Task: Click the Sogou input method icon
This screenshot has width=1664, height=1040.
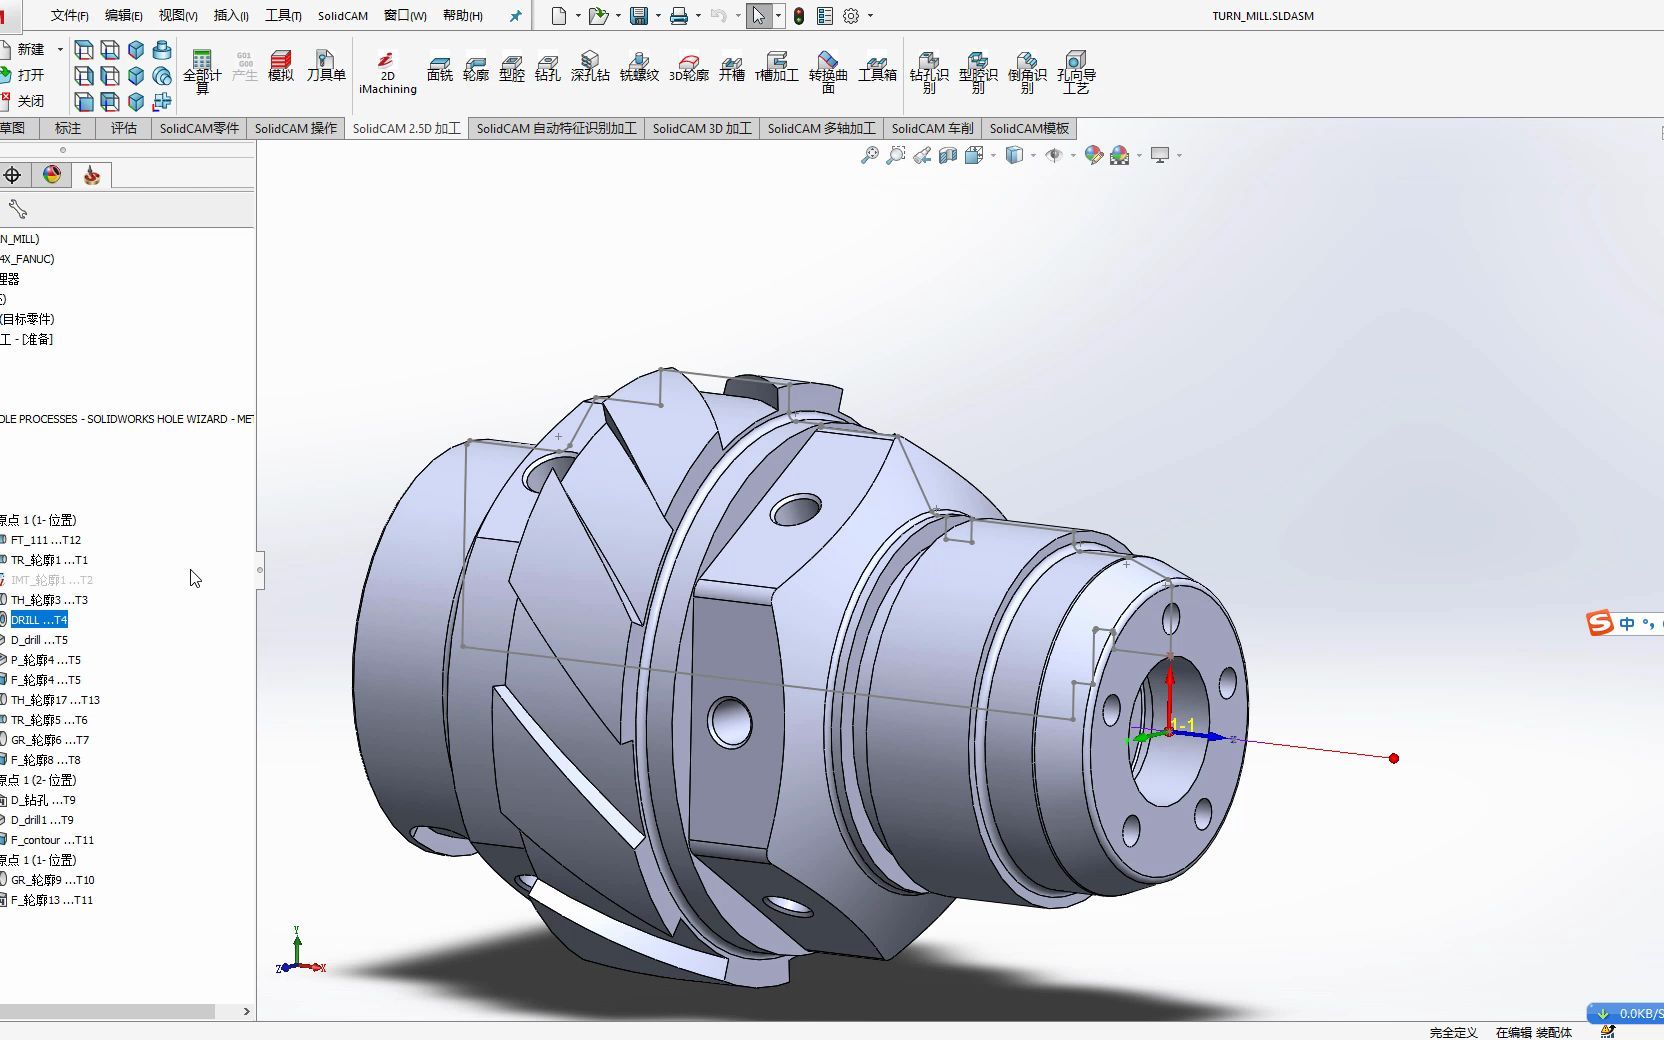Action: coord(1600,623)
